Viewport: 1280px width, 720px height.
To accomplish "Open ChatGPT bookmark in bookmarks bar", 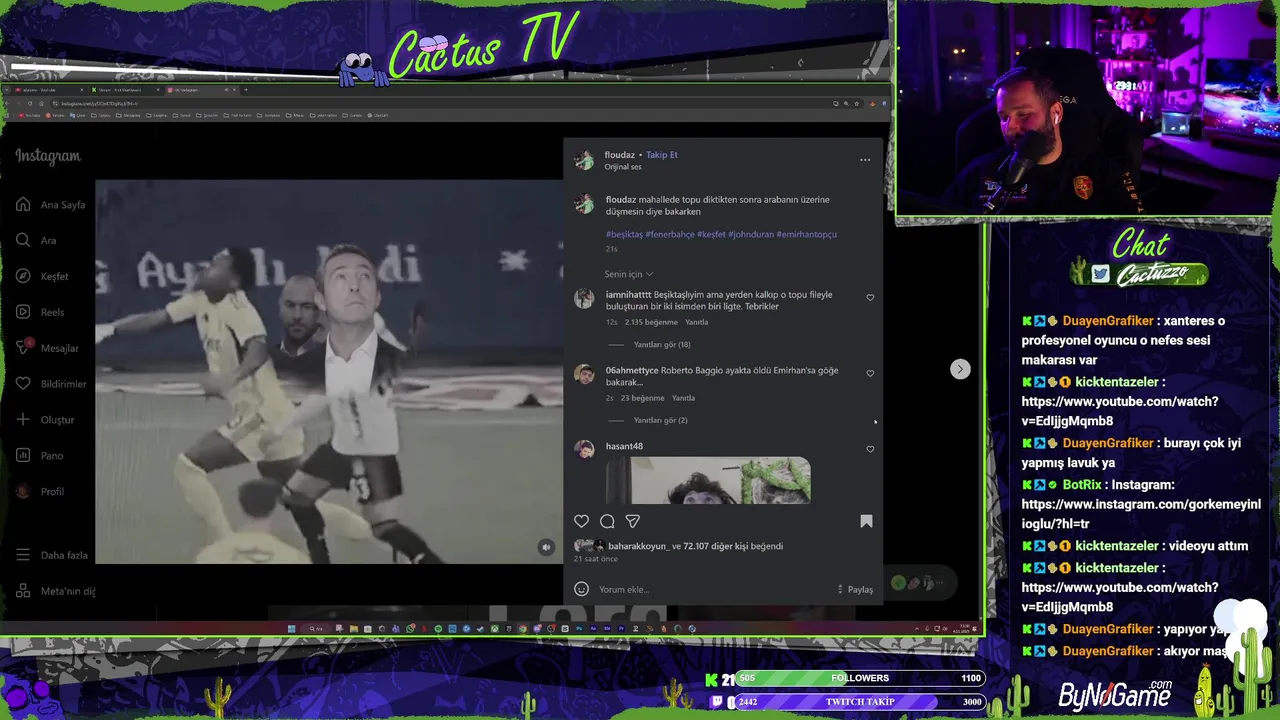I will (378, 115).
